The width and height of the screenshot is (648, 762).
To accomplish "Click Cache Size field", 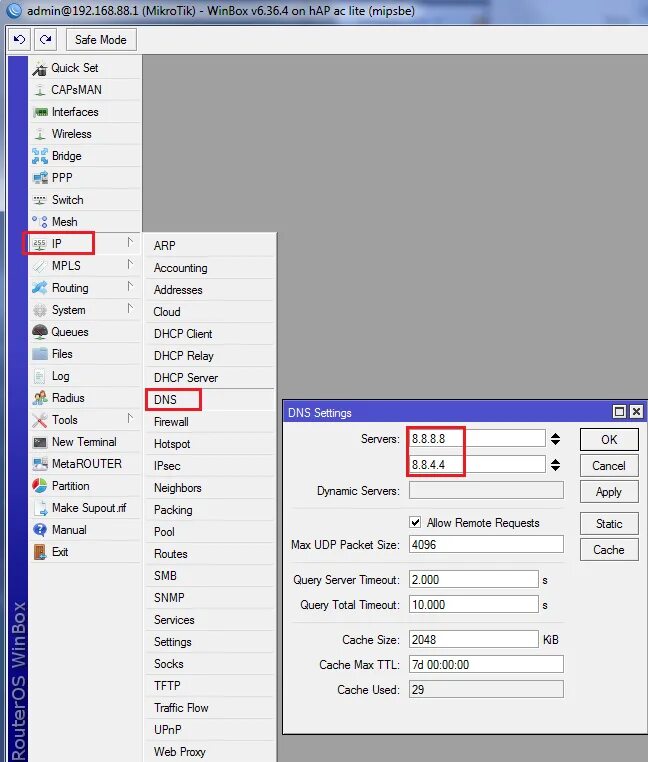I will click(473, 640).
